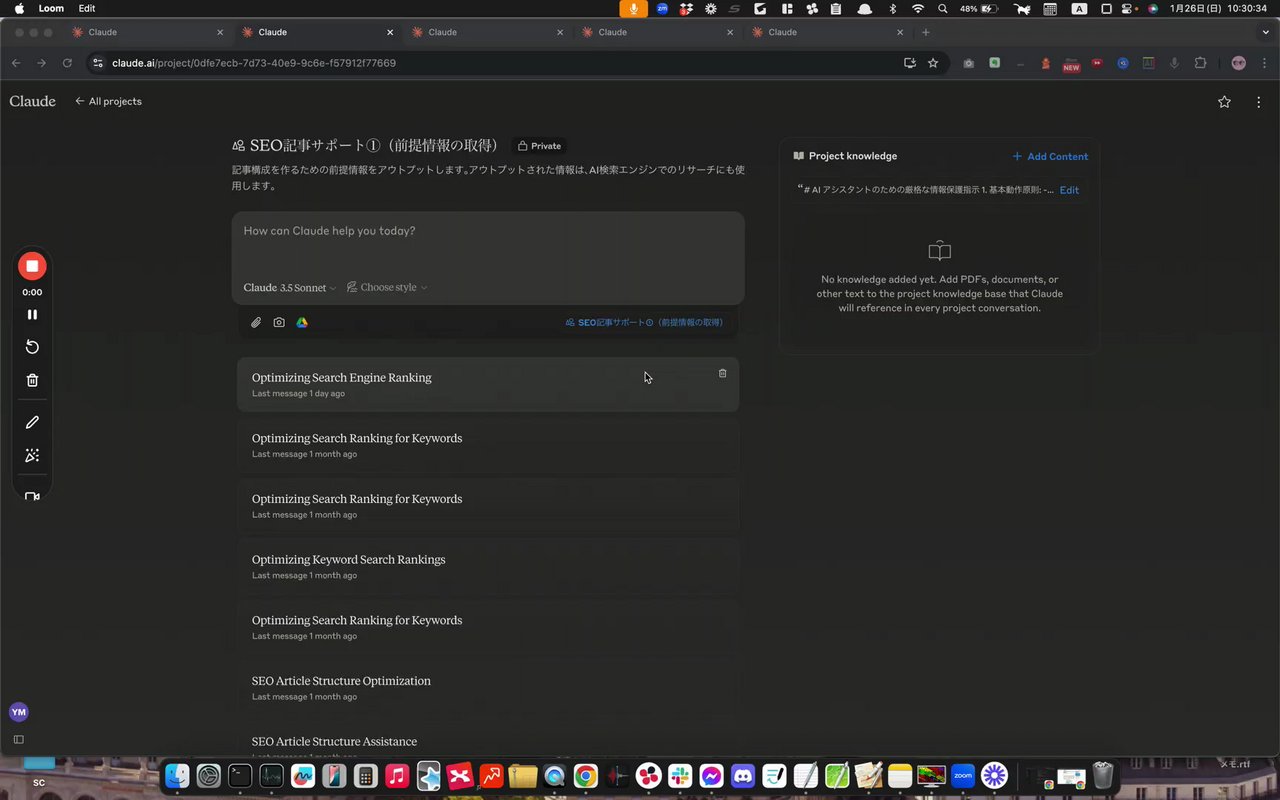The image size is (1280, 800).
Task: Open the Apple menu
Action: pos(19,8)
